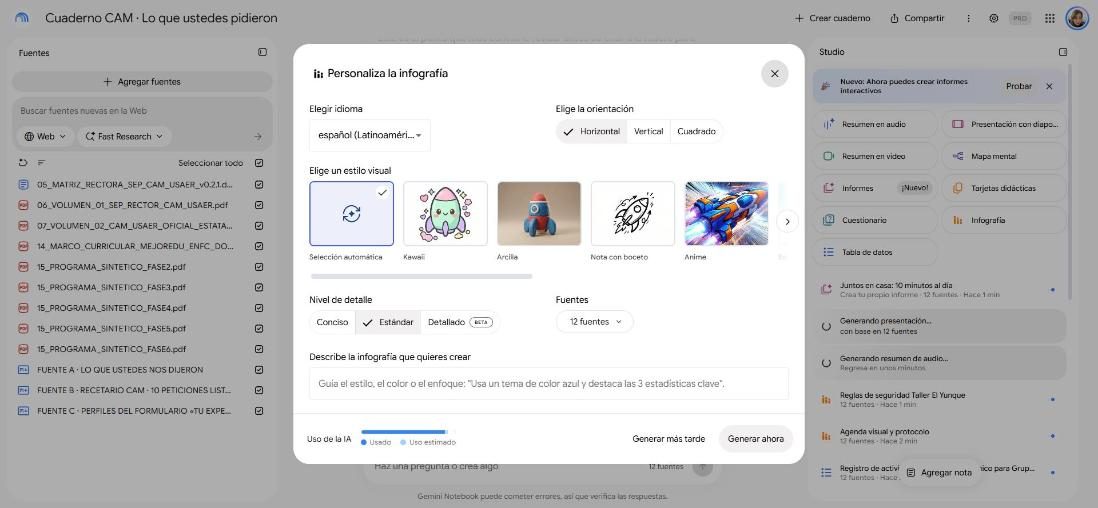
Task: Open the user profile avatar
Action: [x=1076, y=18]
